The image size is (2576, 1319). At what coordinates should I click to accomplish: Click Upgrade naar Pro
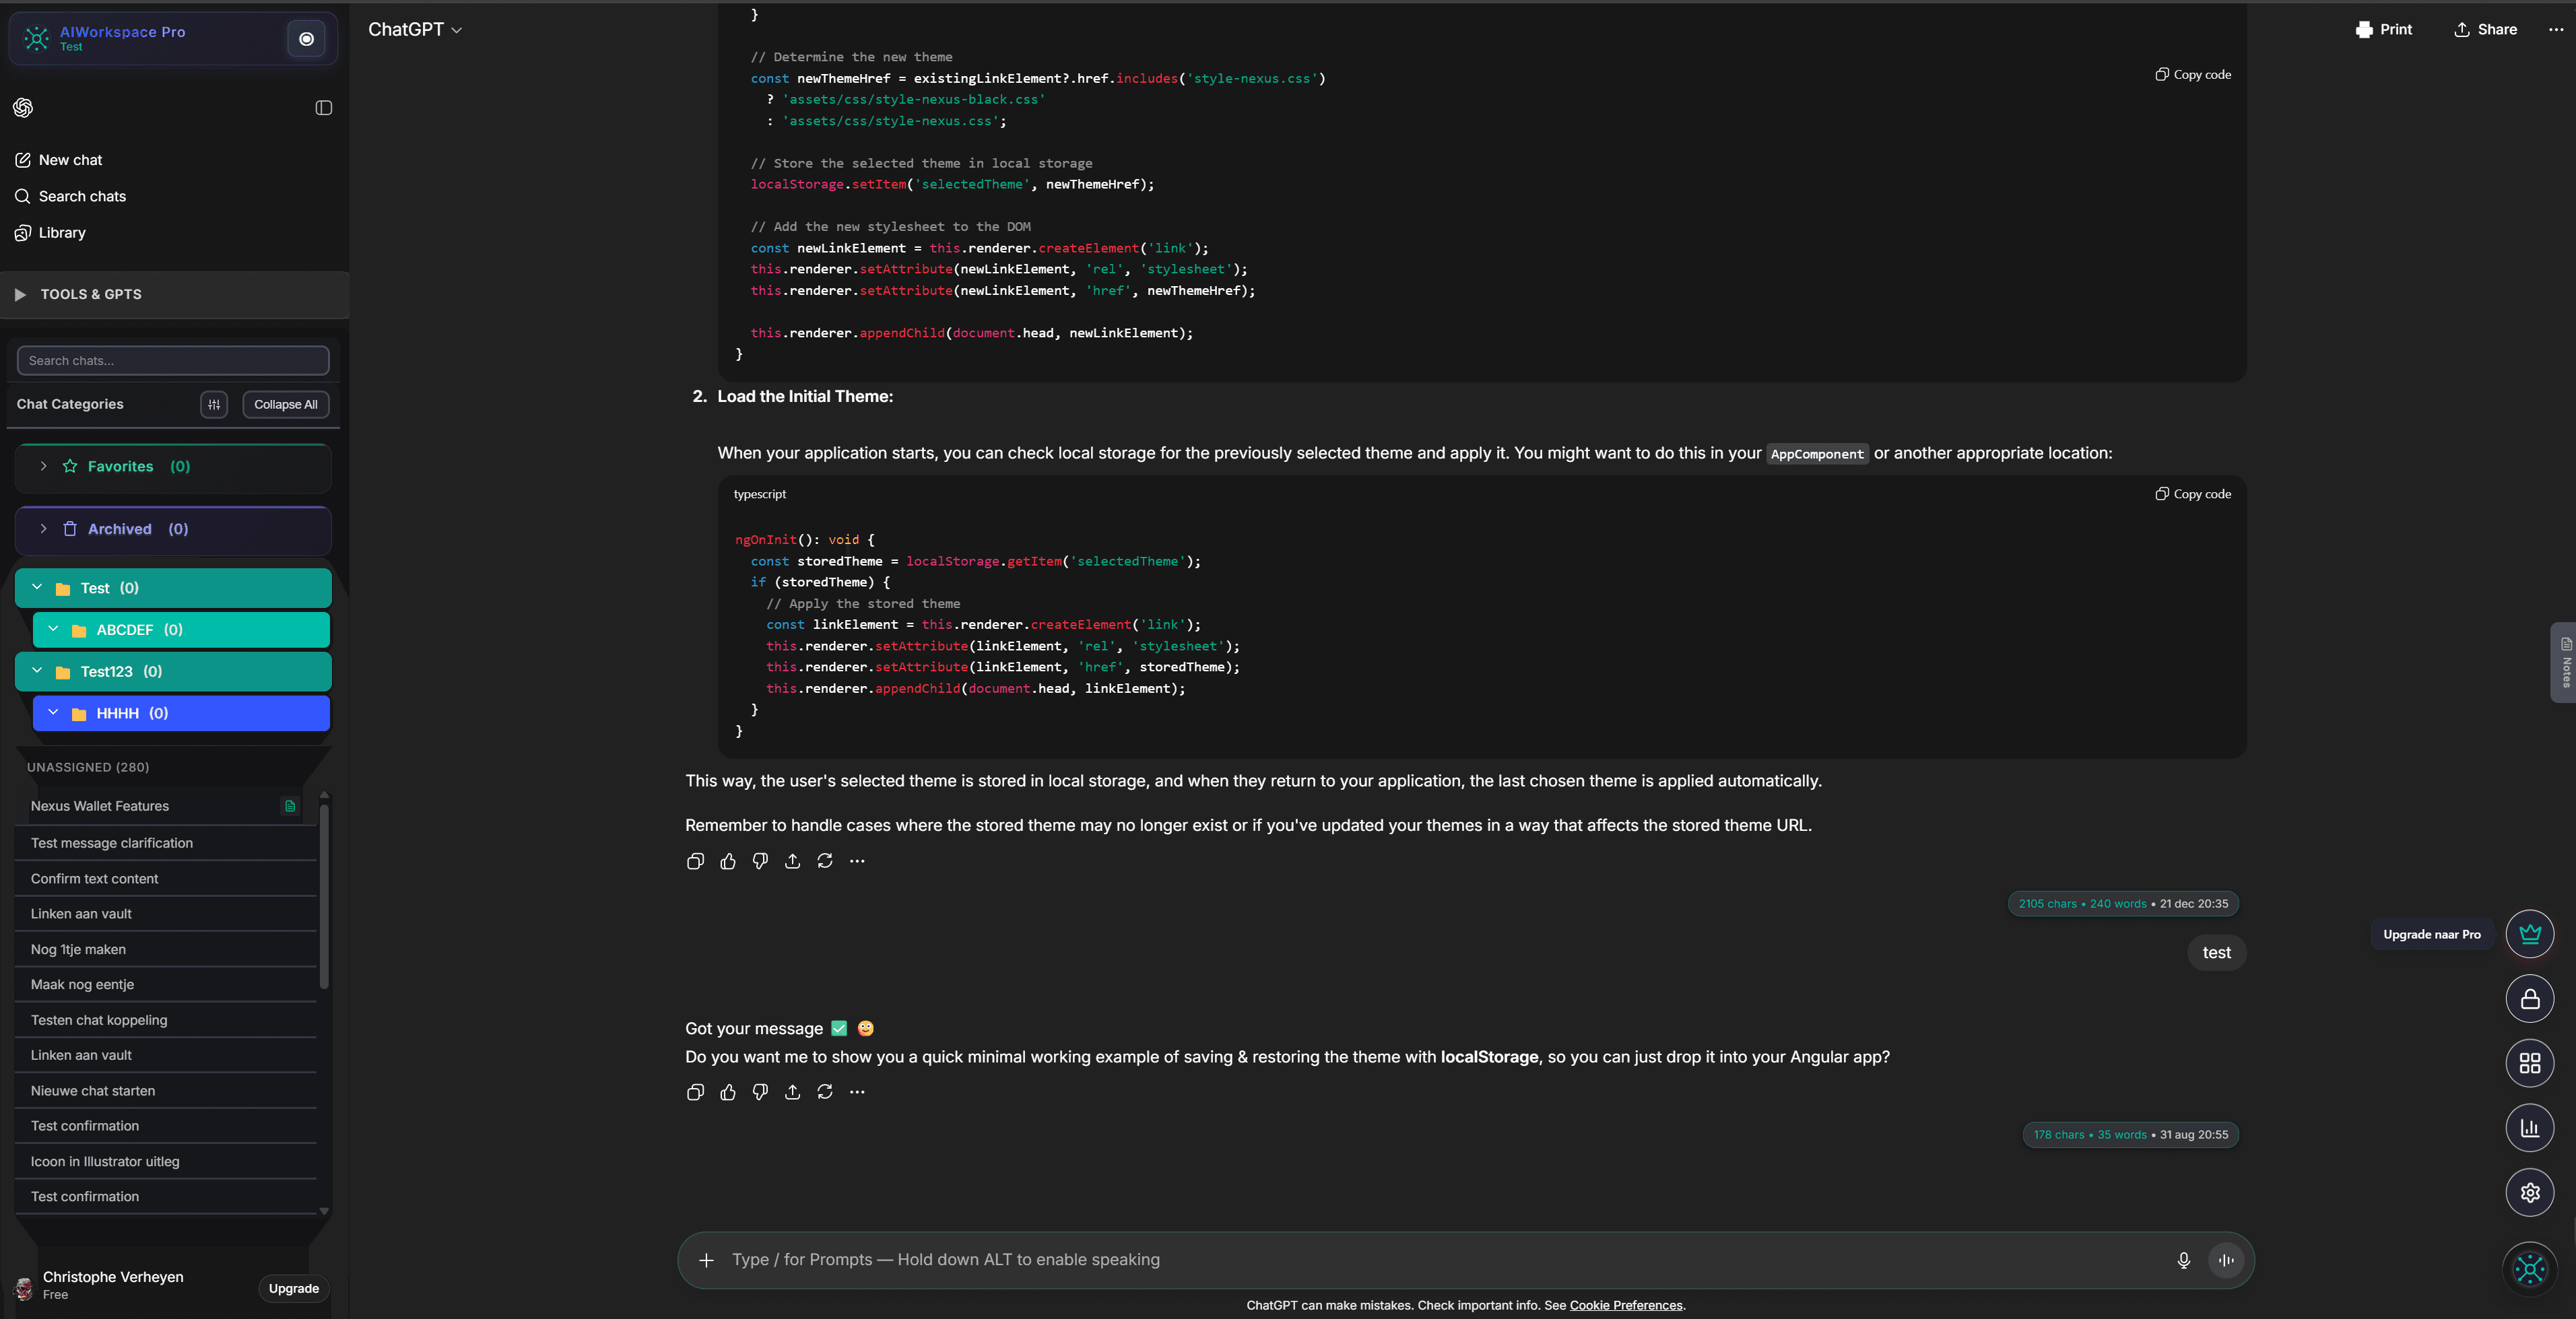pyautogui.click(x=2432, y=934)
